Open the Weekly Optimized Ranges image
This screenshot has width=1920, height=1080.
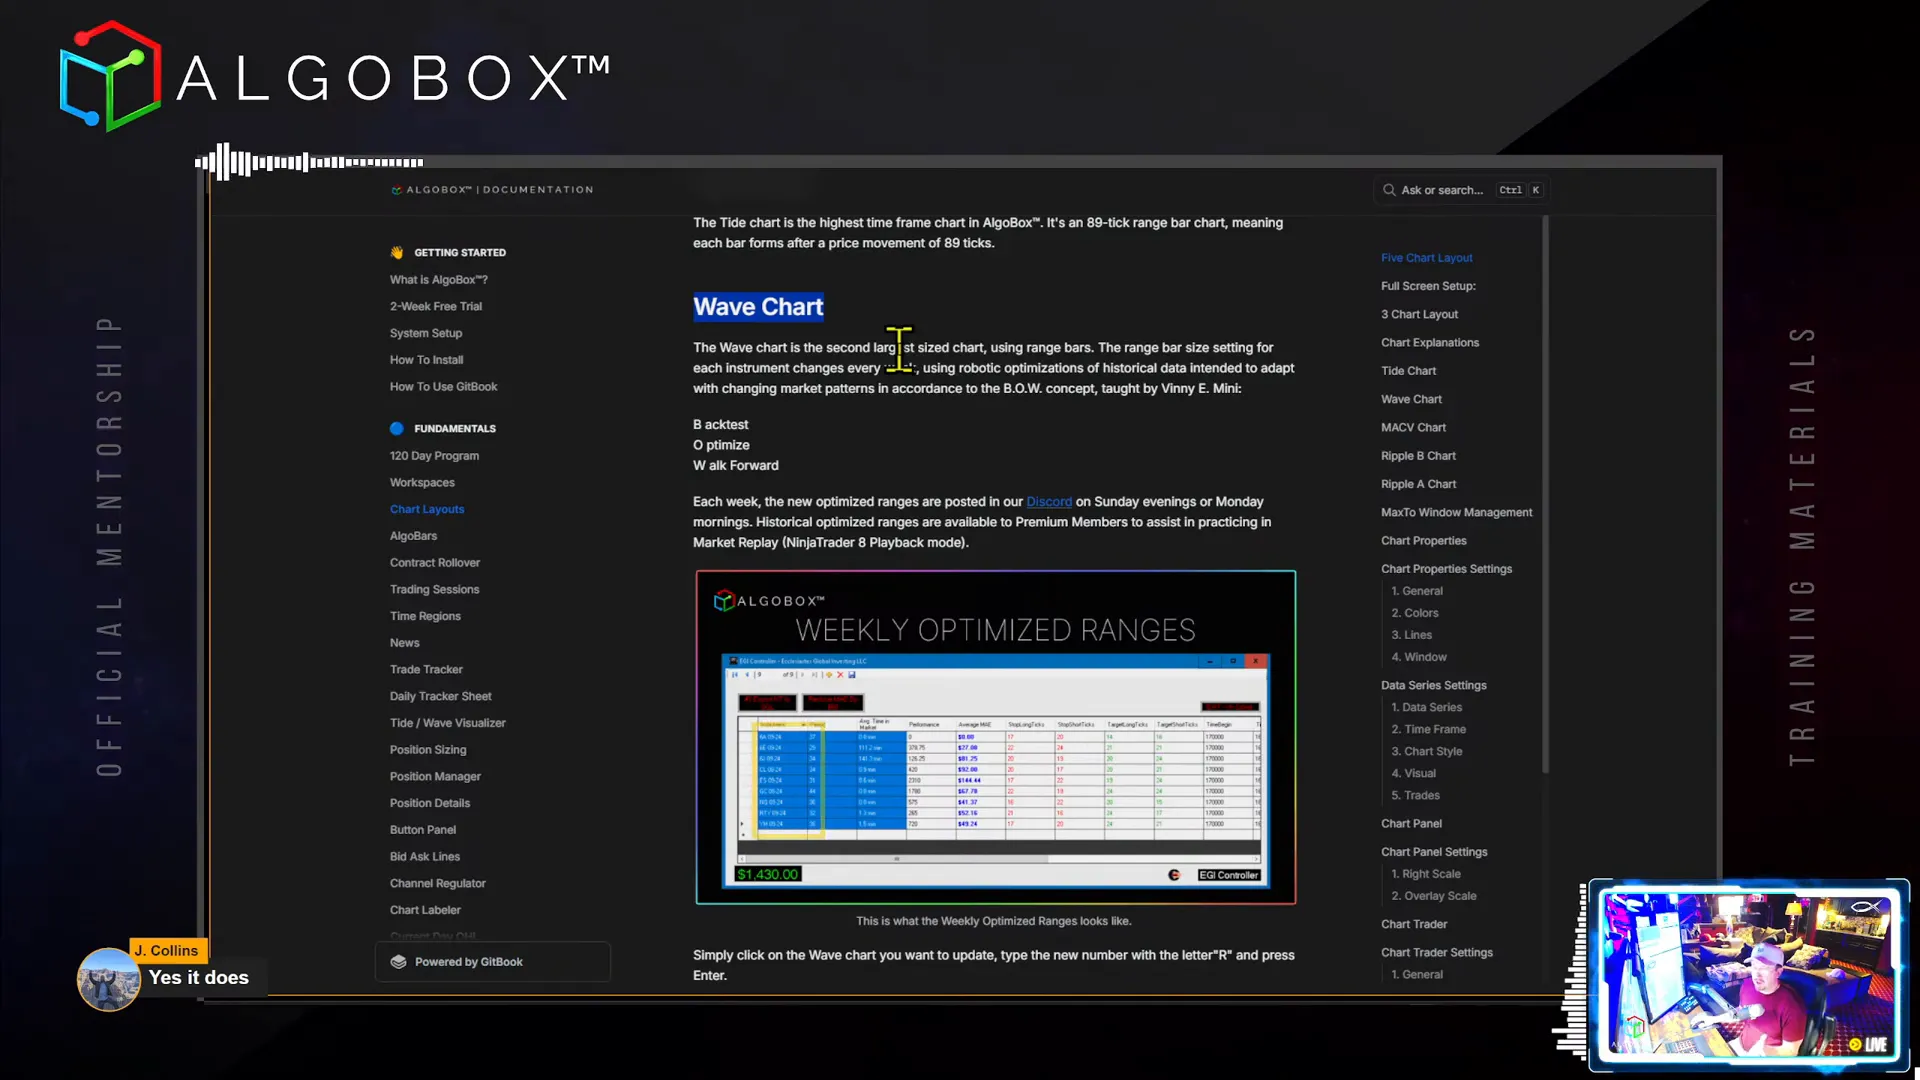[x=996, y=738]
